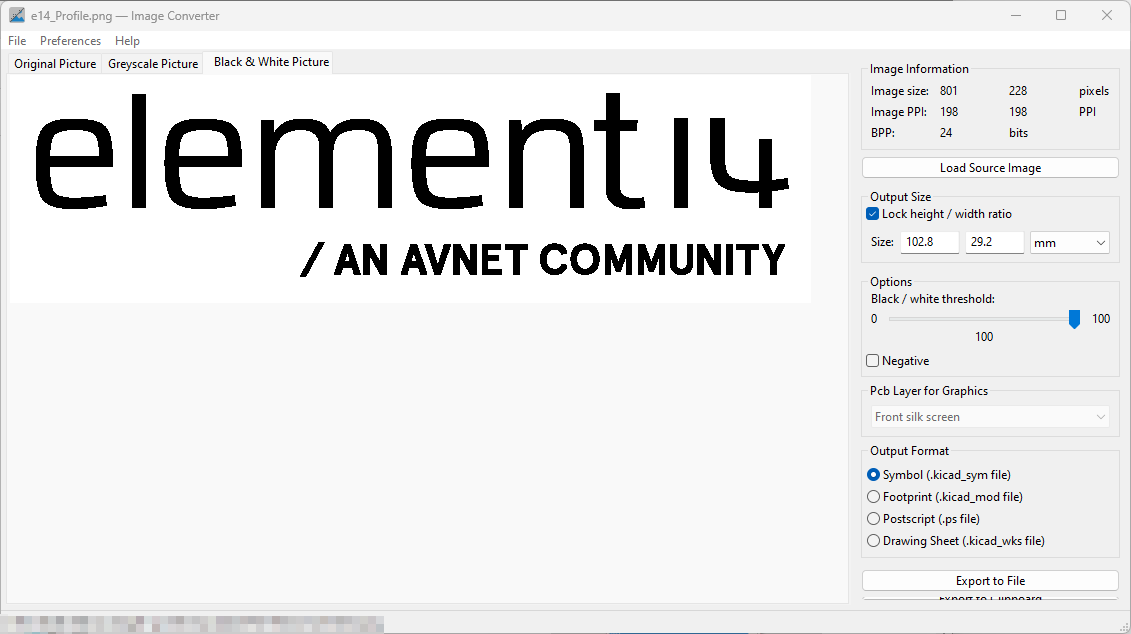Switch to the Greyscale Picture tab
1131x634 pixels.
coord(153,63)
